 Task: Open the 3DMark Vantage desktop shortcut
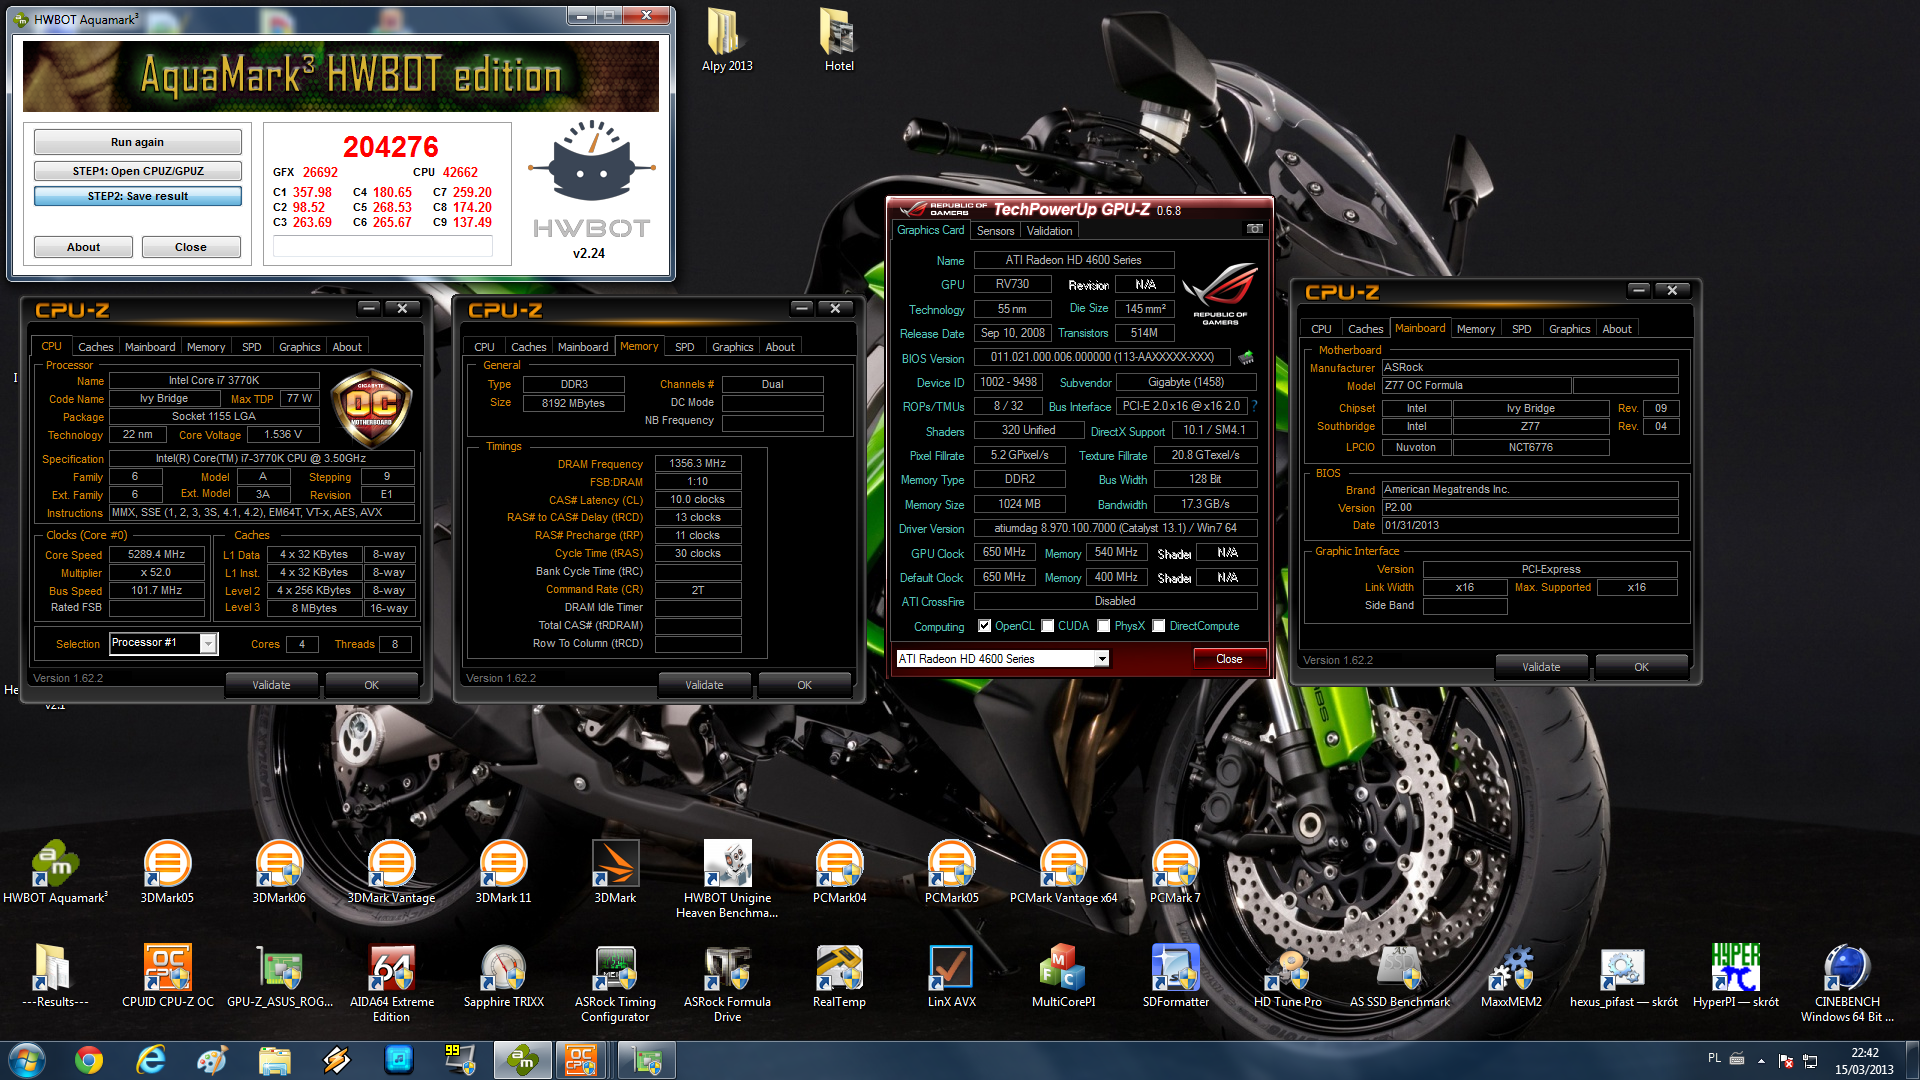(391, 870)
